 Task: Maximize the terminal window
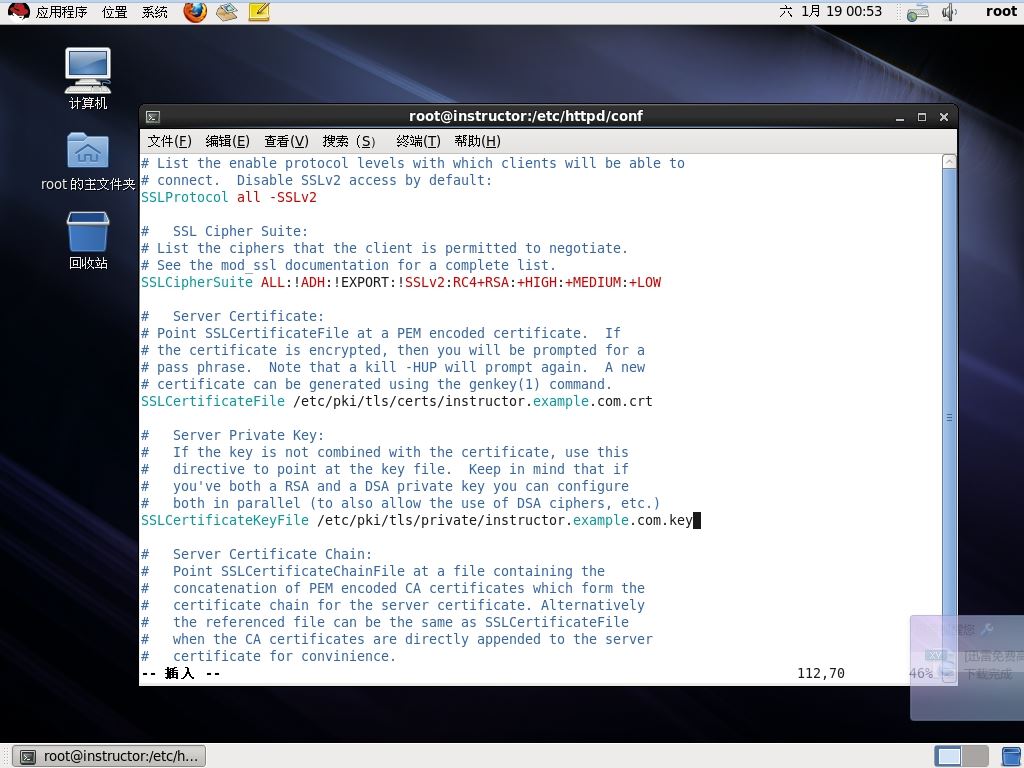point(922,117)
